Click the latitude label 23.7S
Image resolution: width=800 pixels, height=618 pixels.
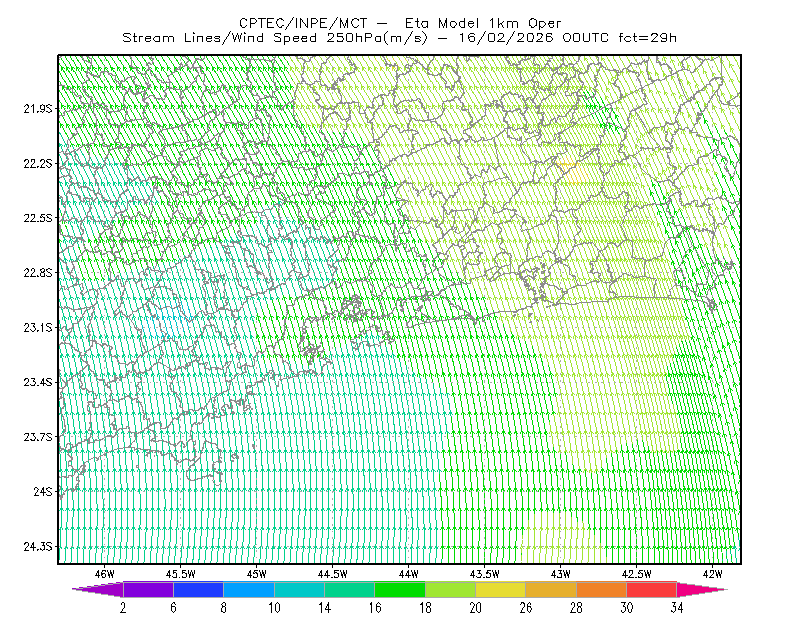[x=37, y=437]
